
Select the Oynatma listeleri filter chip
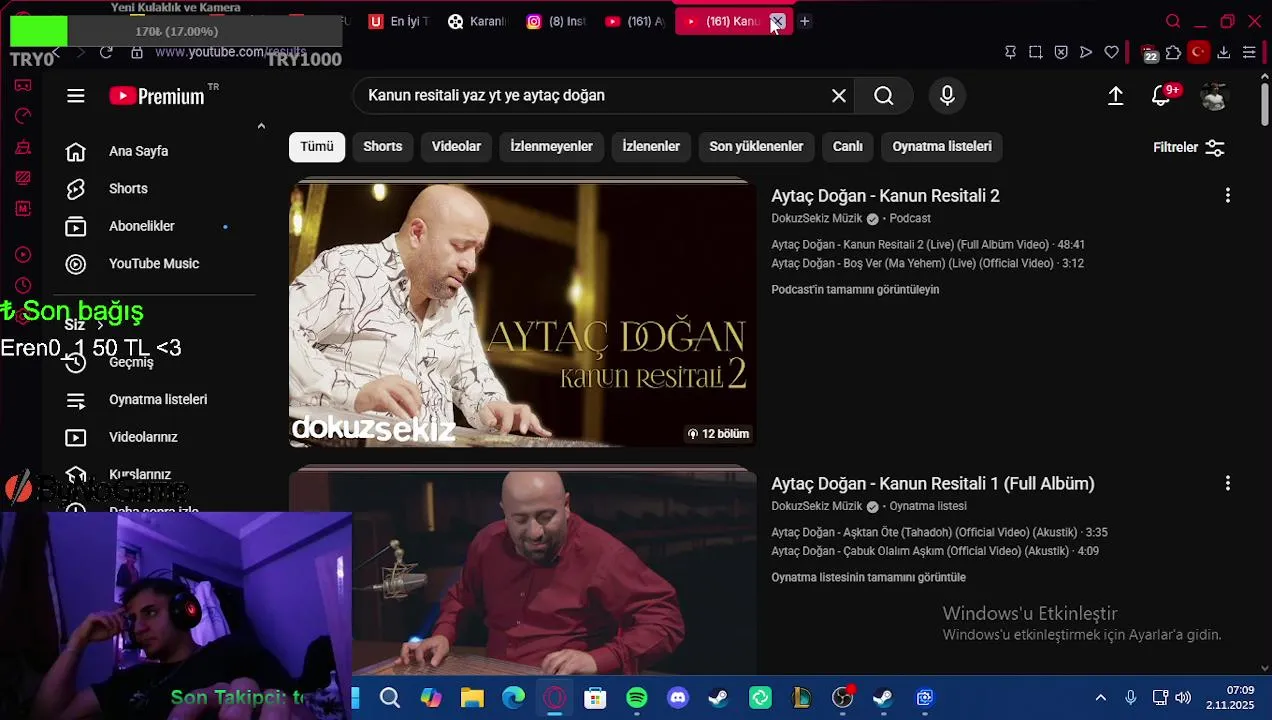(x=942, y=147)
